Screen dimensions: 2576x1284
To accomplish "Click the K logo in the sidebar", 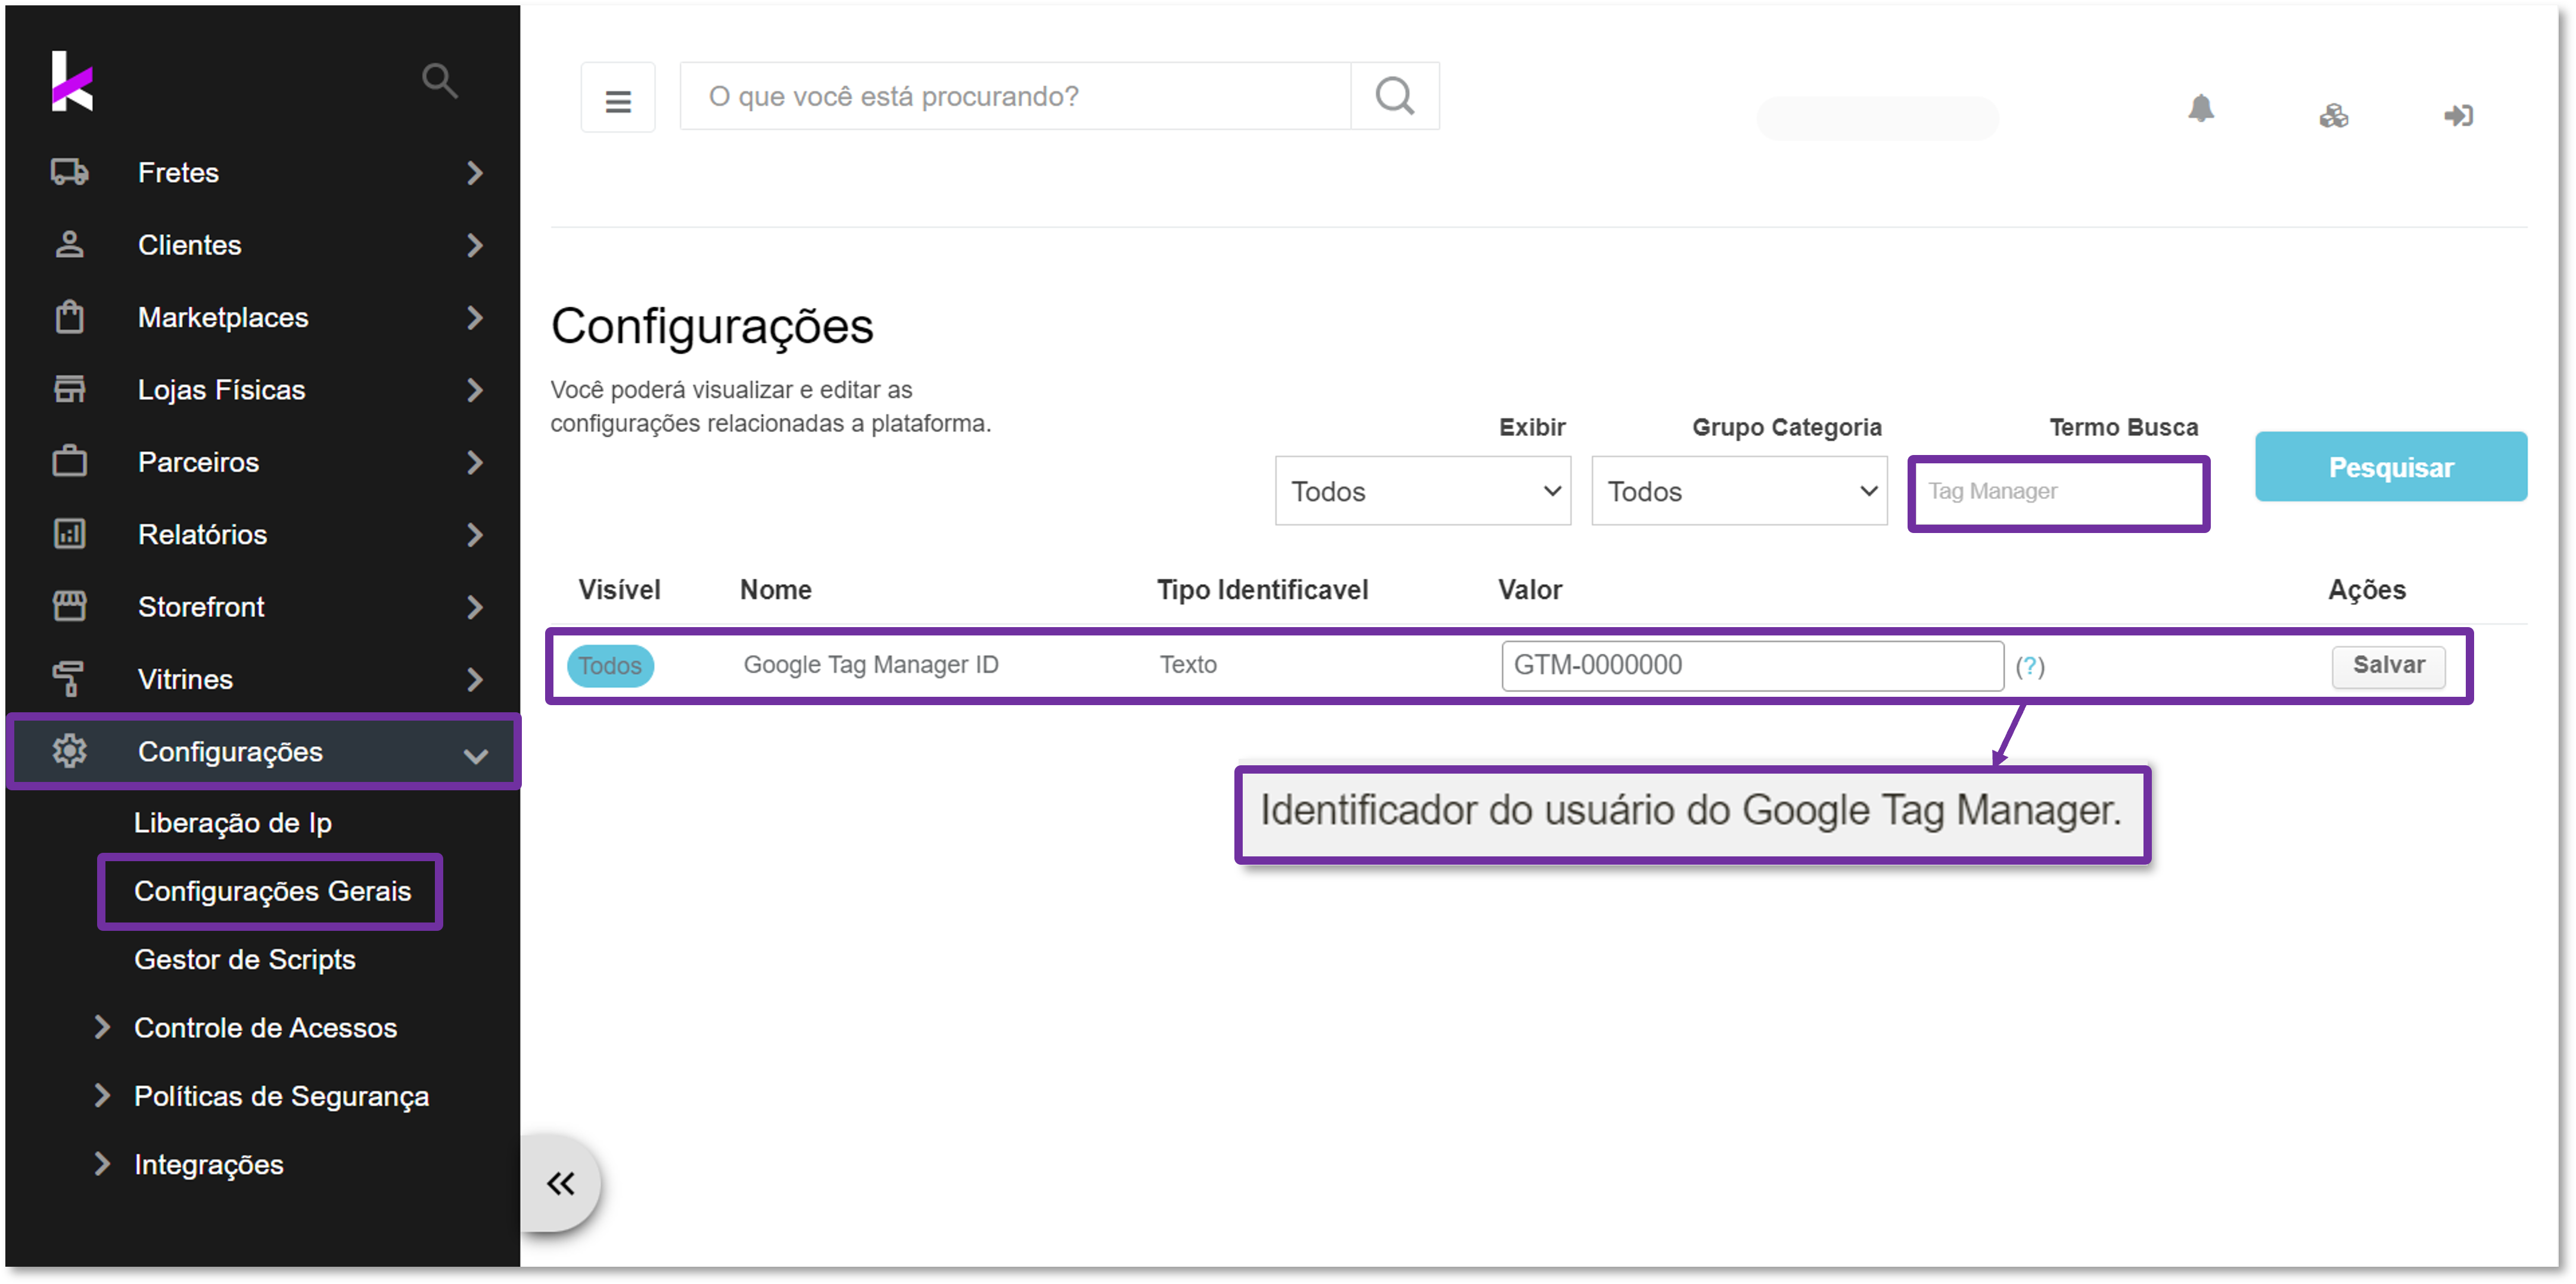I will coord(72,81).
